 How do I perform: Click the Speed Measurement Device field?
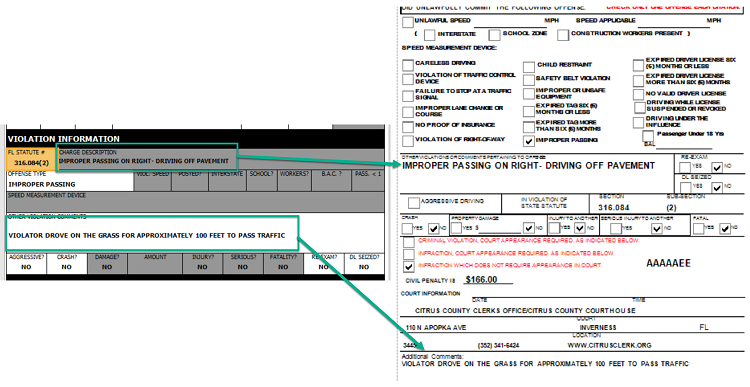(x=195, y=202)
